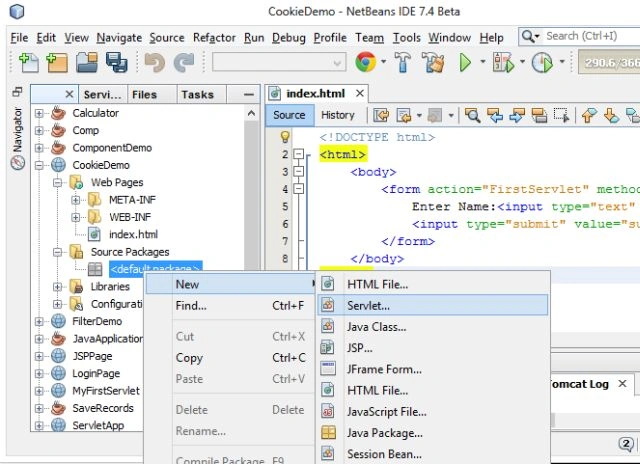The image size is (640, 464).
Task: Click the green Run Project arrow
Action: pyautogui.click(x=465, y=62)
